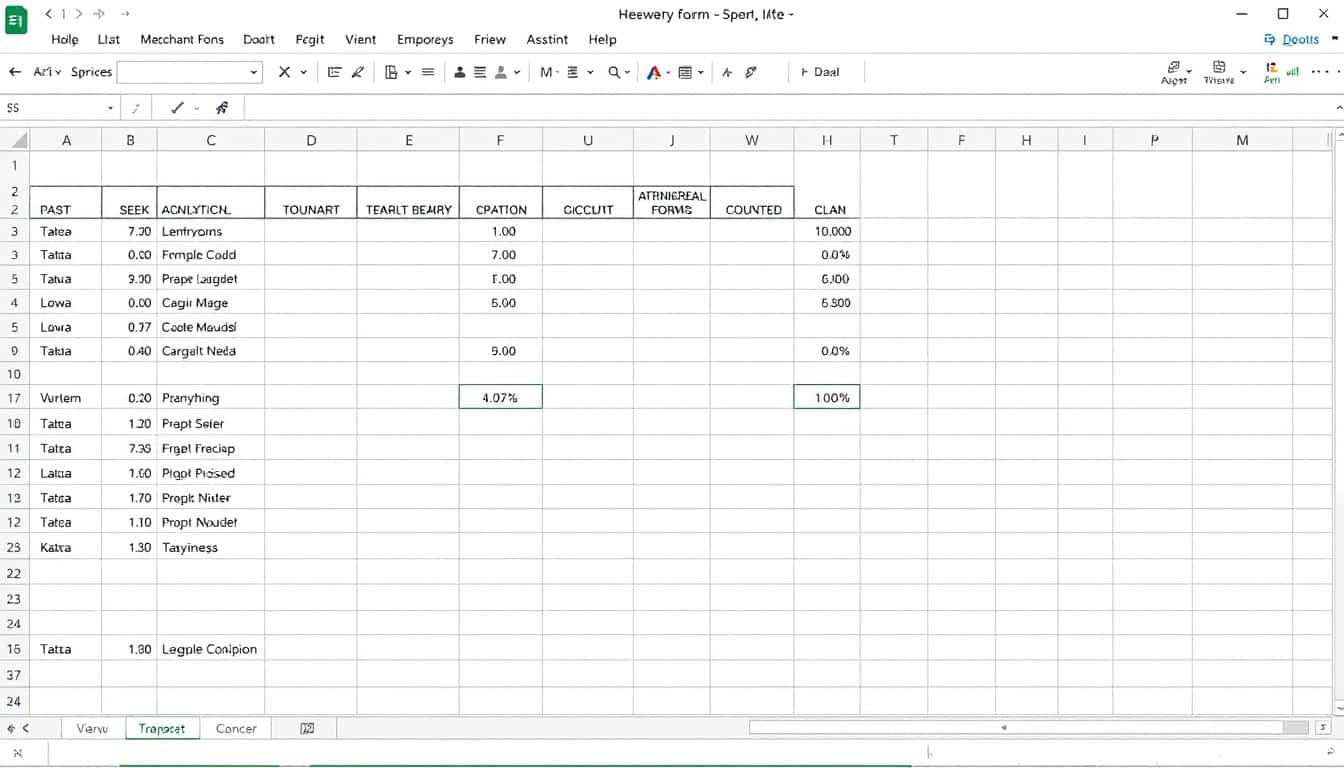Click the gray person icon in toolbar
This screenshot has width=1344, height=768.
(x=502, y=72)
